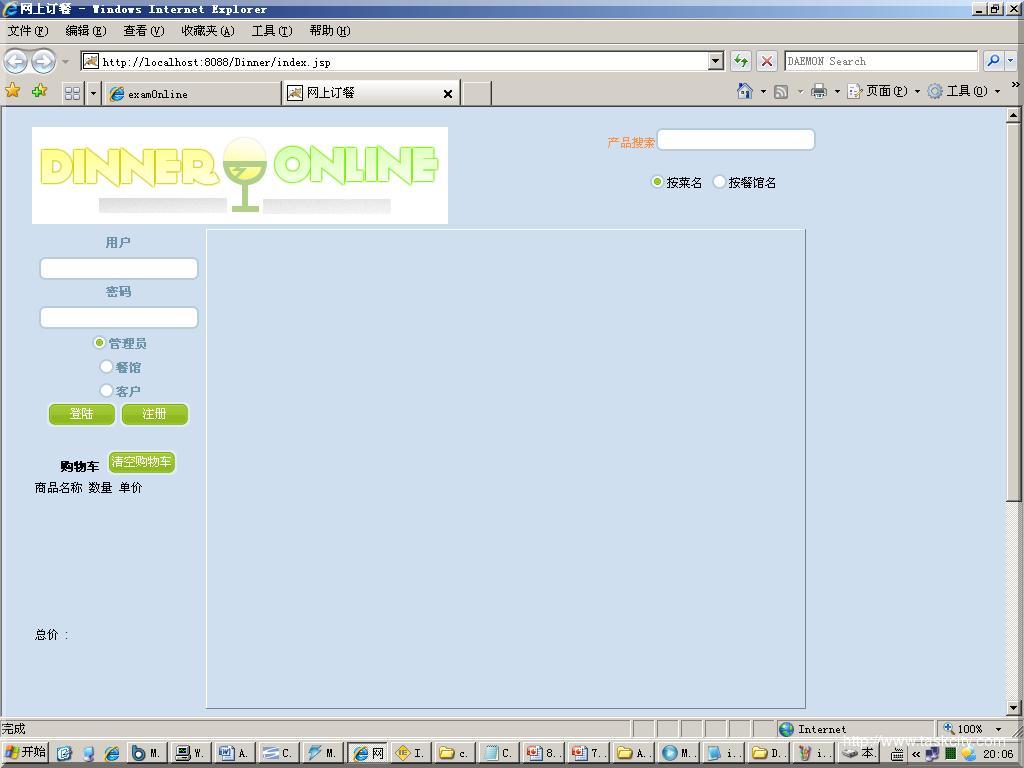This screenshot has width=1024, height=768.
Task: Select the 餐馆 radio button
Action: tap(107, 367)
